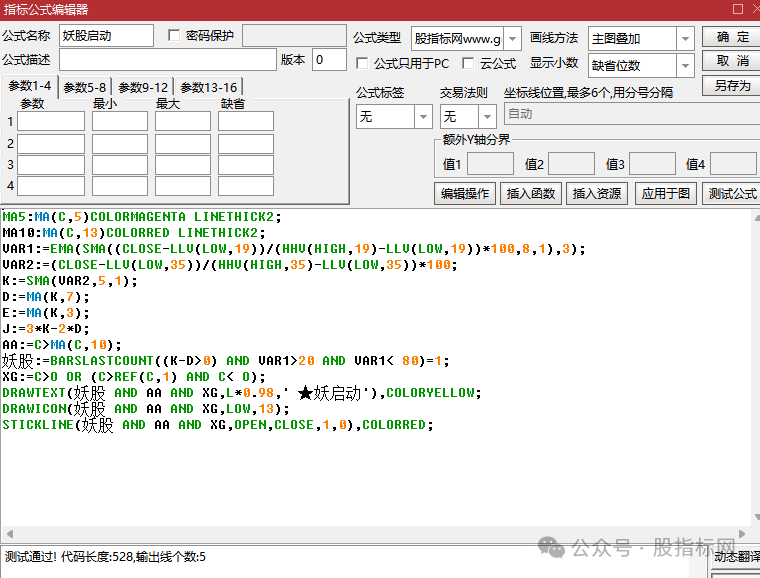The height and width of the screenshot is (578, 760).
Task: Click the J:=3*K-2*D line
Action: pyautogui.click(x=46, y=328)
